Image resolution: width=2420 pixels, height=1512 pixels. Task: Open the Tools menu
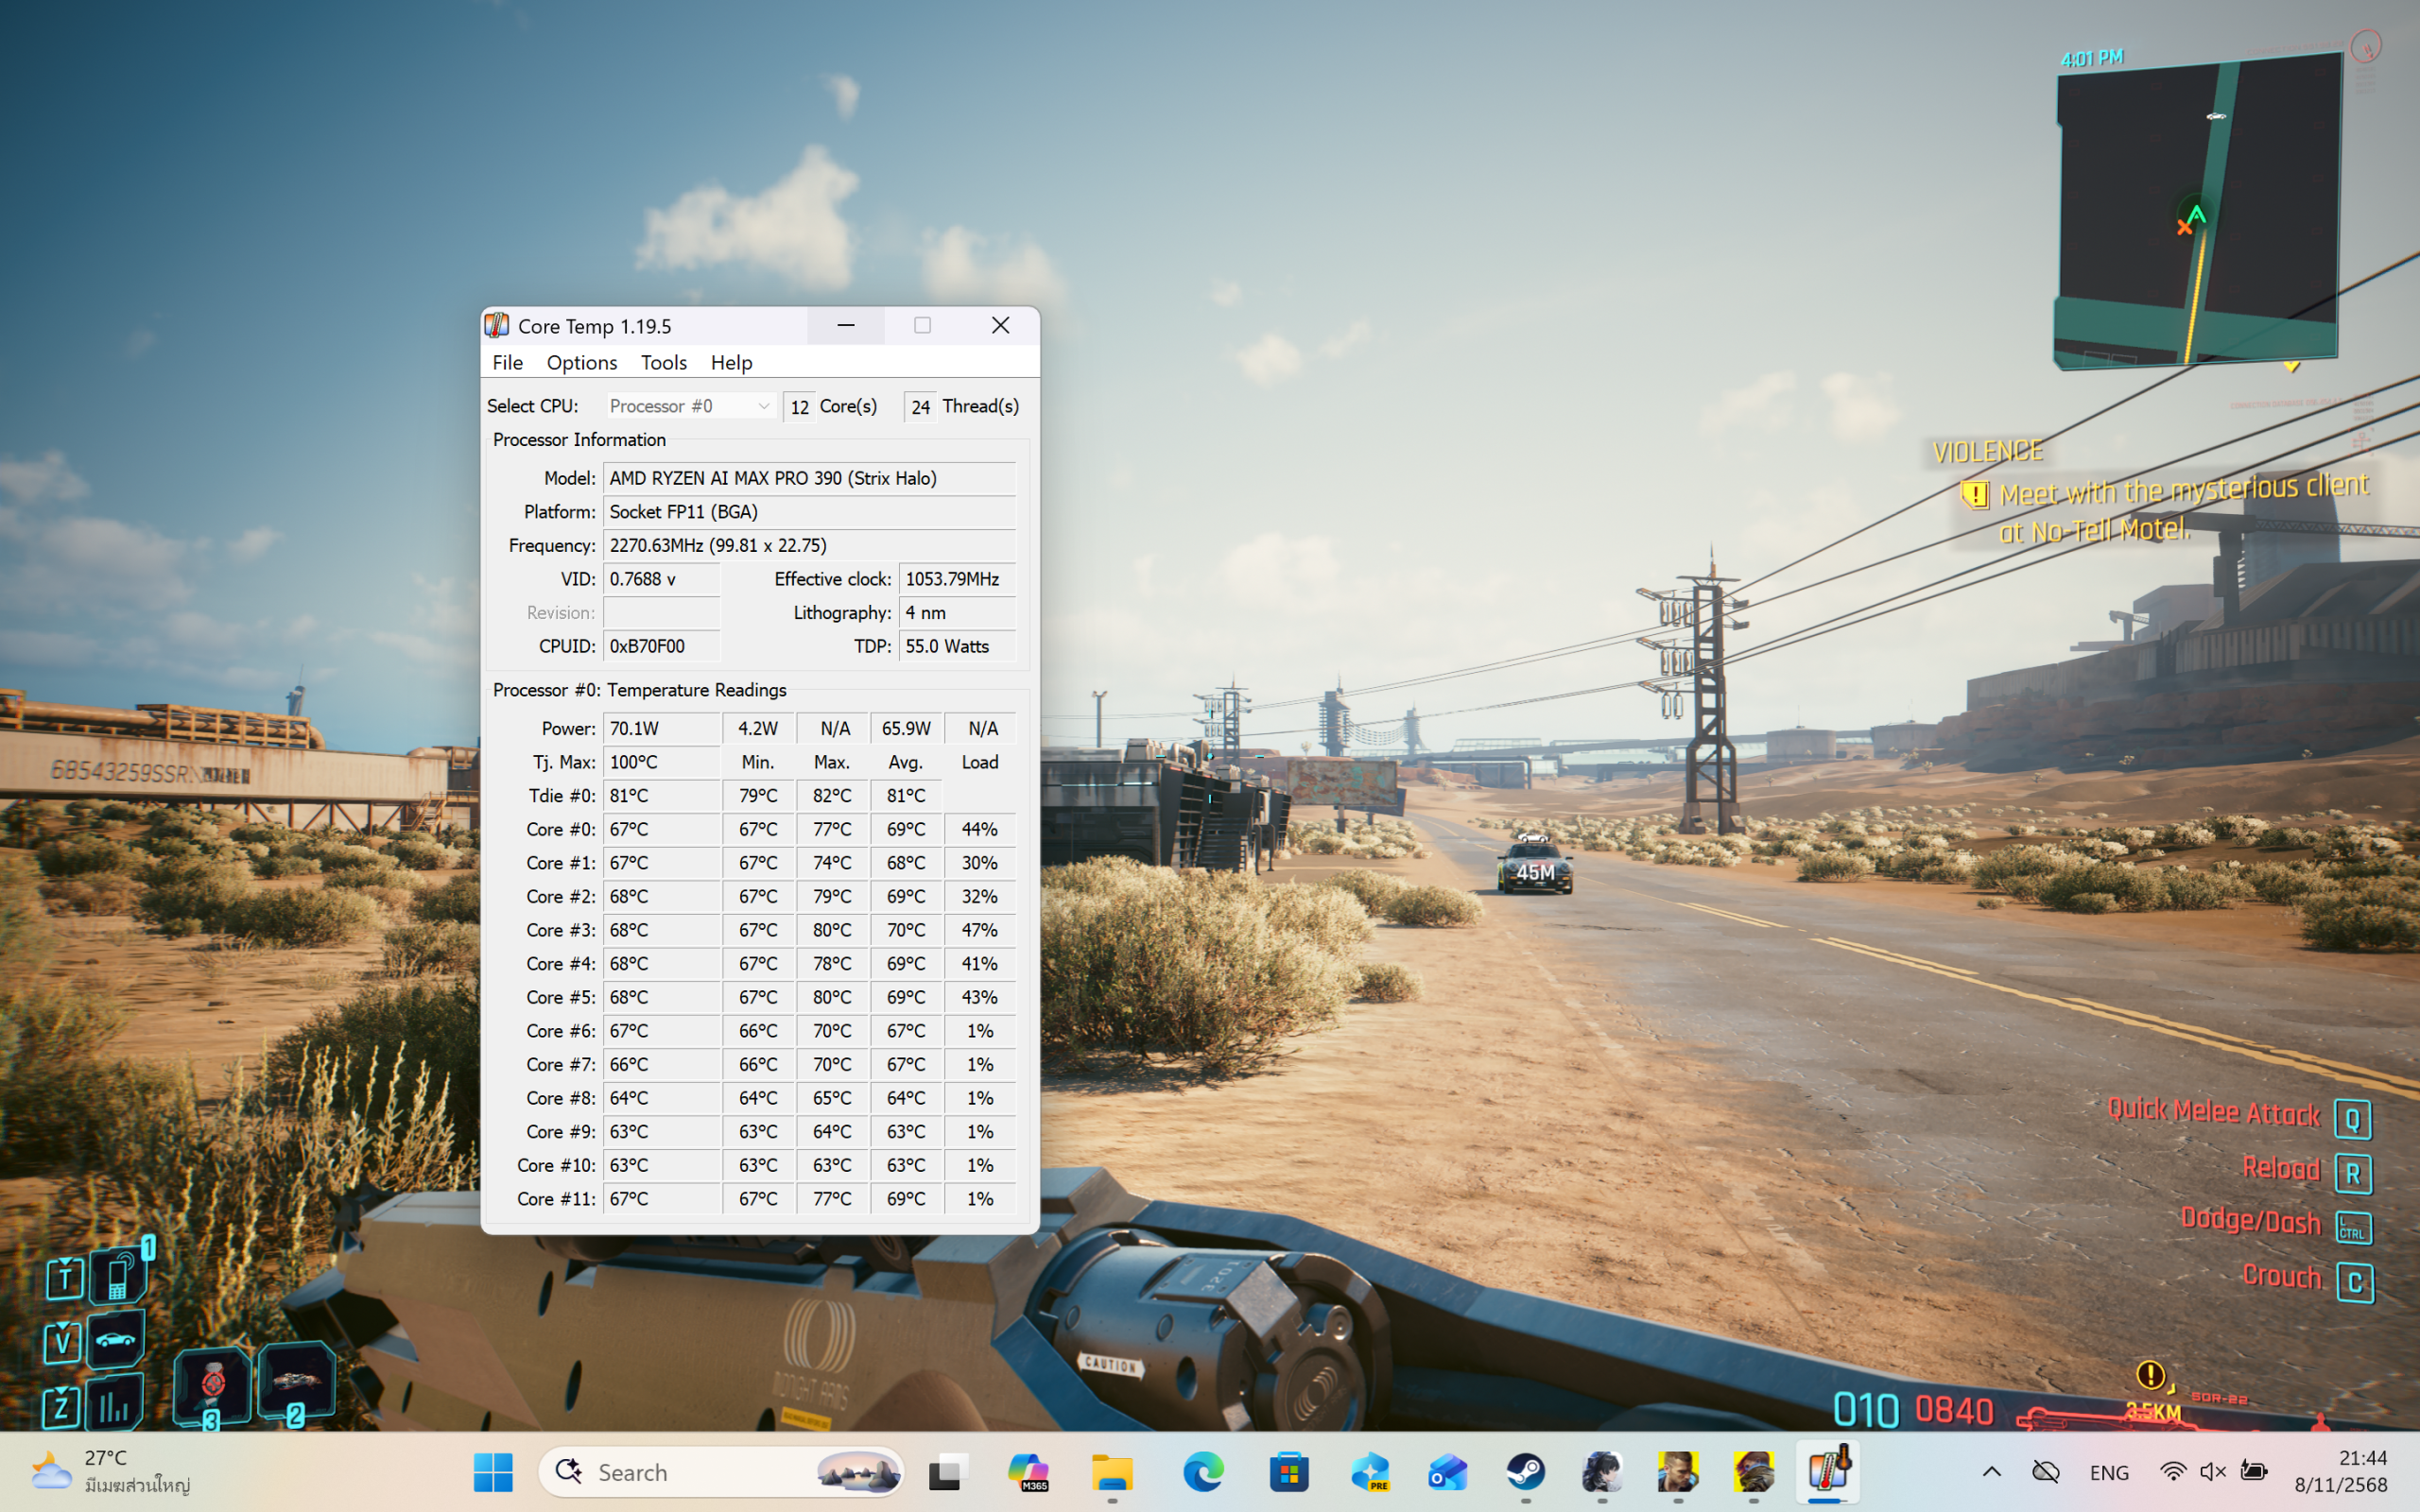pyautogui.click(x=663, y=362)
